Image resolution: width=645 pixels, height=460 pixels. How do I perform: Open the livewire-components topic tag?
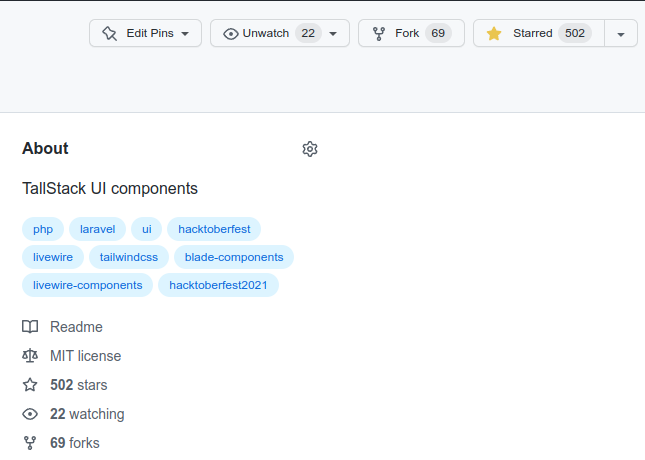(88, 285)
